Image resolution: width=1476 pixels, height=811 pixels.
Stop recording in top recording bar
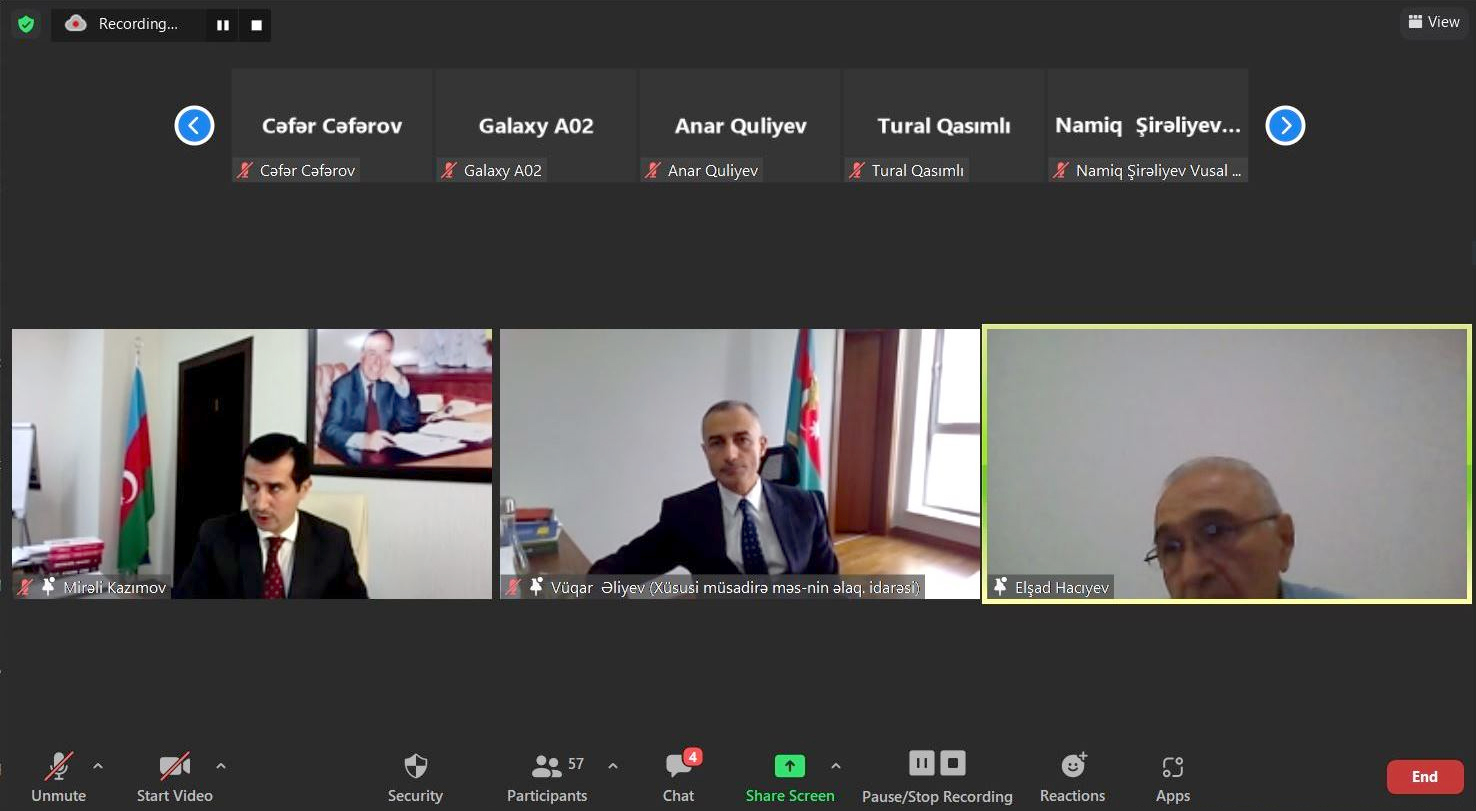256,25
